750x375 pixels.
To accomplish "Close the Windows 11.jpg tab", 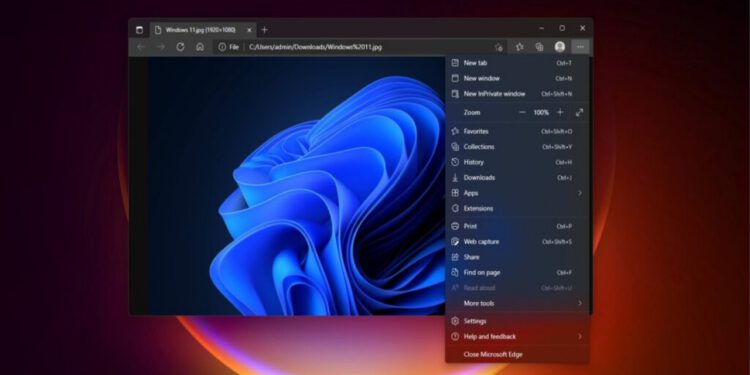I will pyautogui.click(x=249, y=30).
